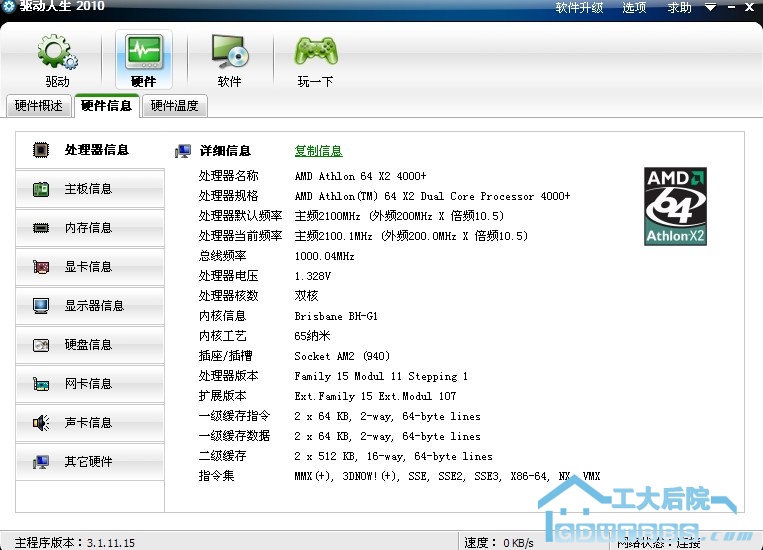Open the 驱动 (driver) gear icon

click(58, 52)
